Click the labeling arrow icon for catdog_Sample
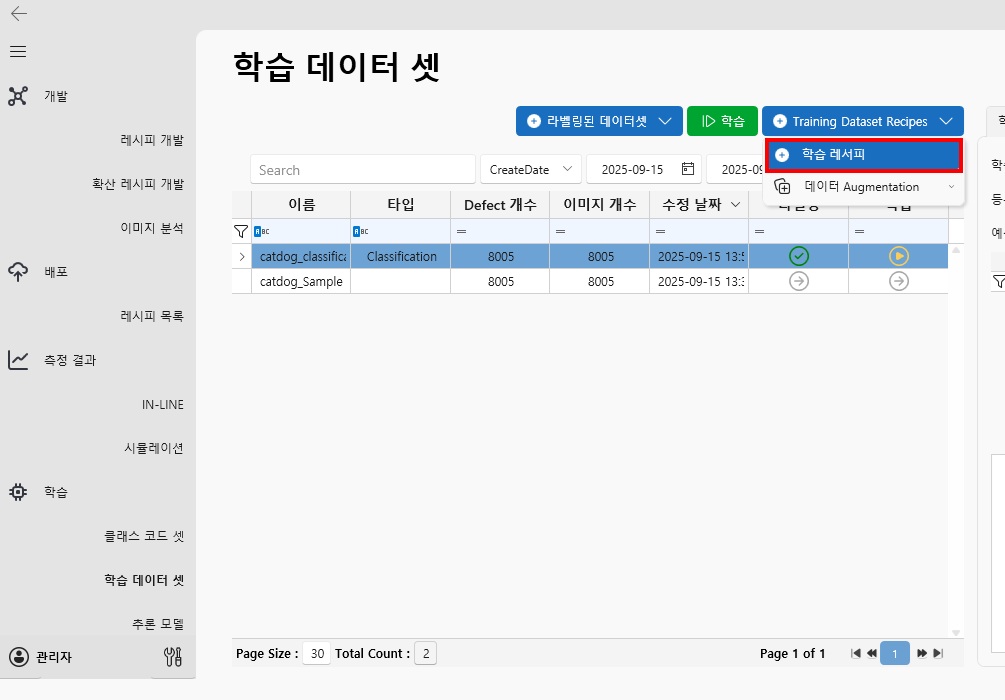This screenshot has width=1005, height=700. (x=798, y=282)
